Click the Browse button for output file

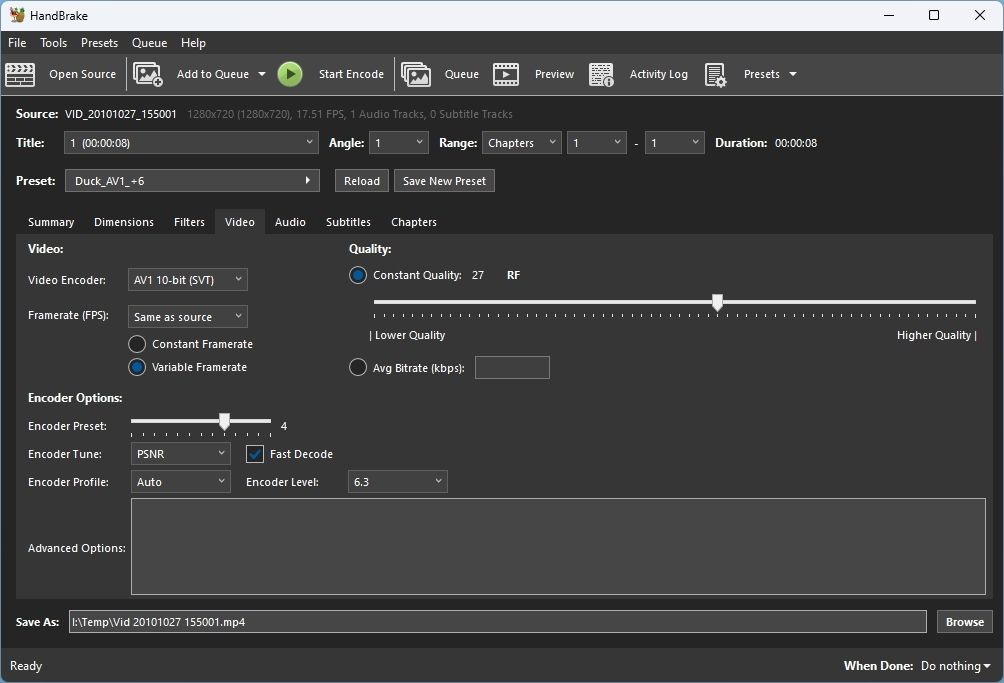coord(963,621)
